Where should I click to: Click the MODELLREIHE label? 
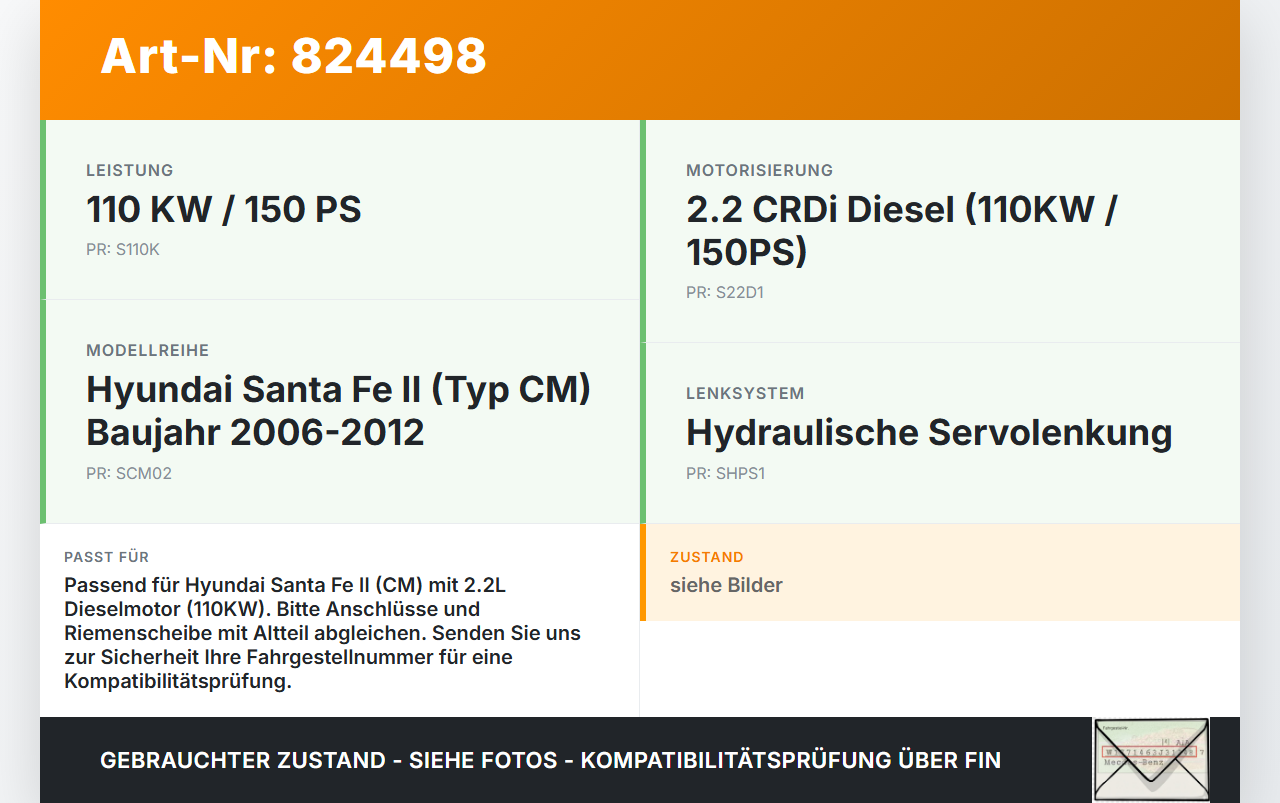[148, 350]
